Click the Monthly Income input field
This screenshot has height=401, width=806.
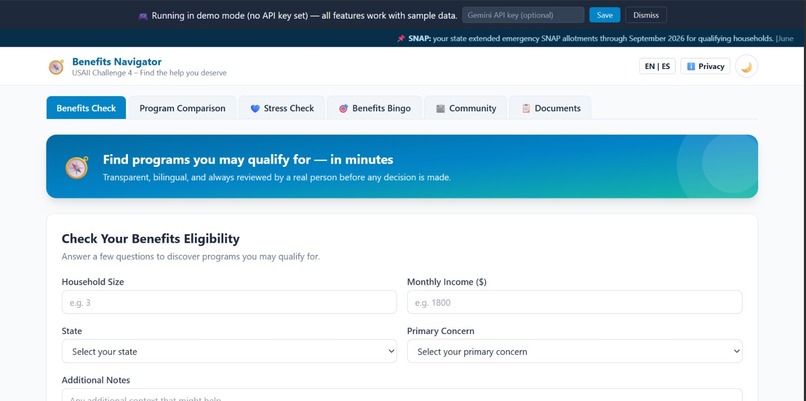pyautogui.click(x=575, y=302)
